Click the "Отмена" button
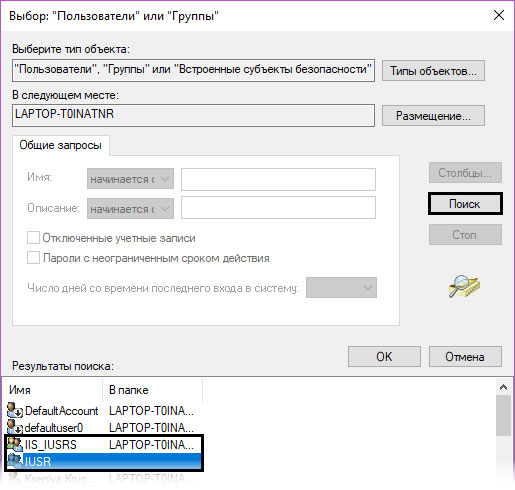515x490 pixels. [465, 357]
